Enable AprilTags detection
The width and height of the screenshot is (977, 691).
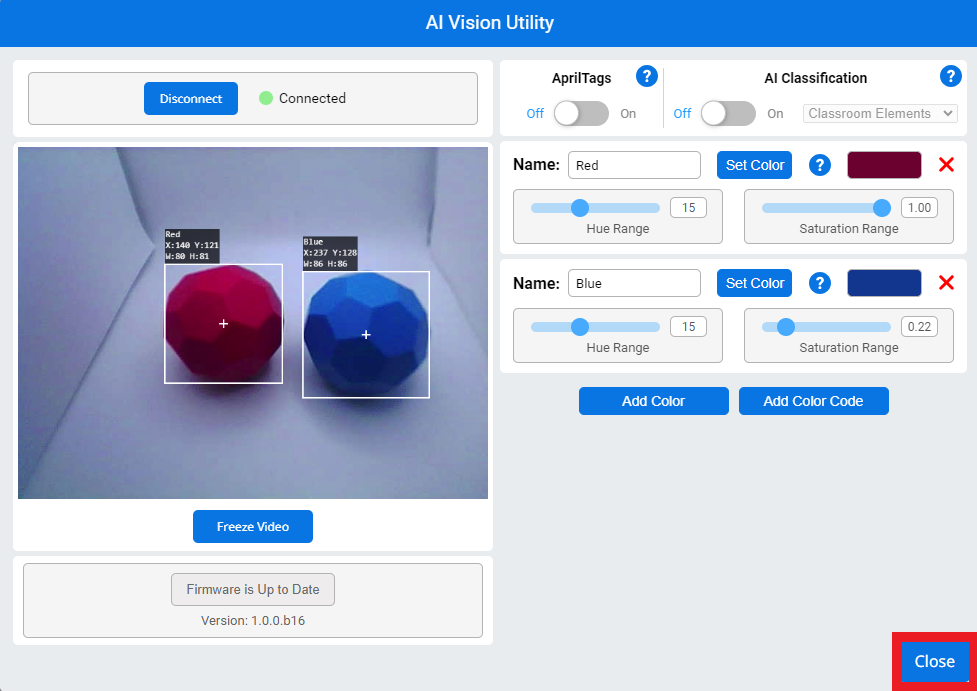tap(581, 114)
